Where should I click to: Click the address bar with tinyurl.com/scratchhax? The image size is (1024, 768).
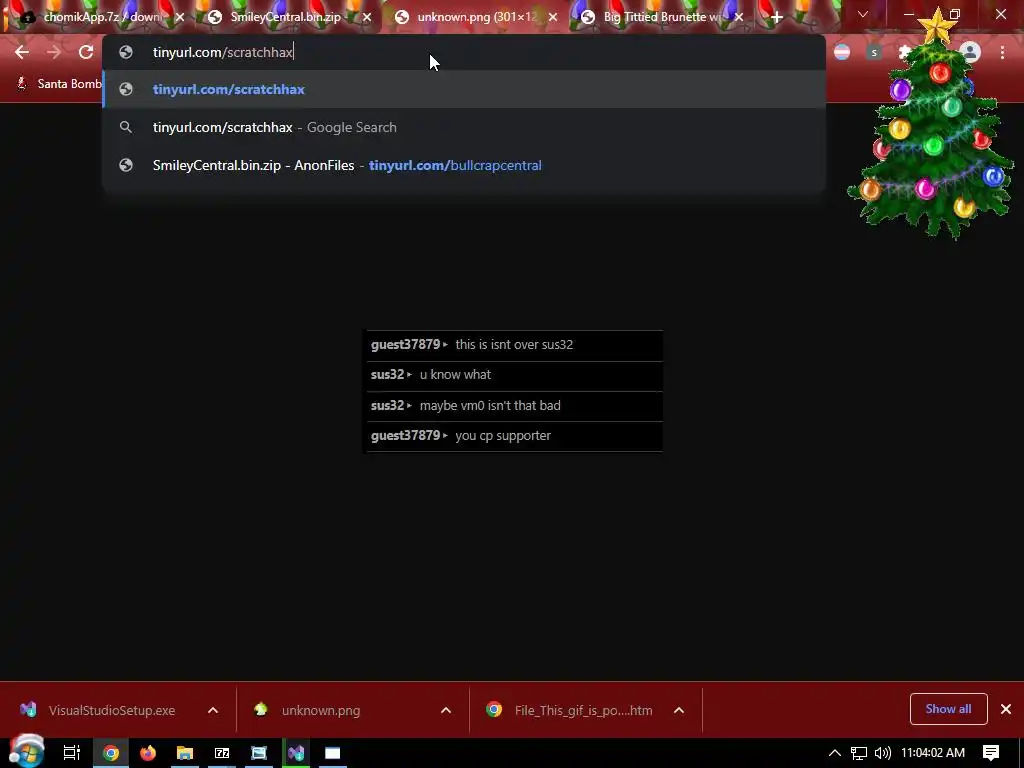click(x=464, y=52)
